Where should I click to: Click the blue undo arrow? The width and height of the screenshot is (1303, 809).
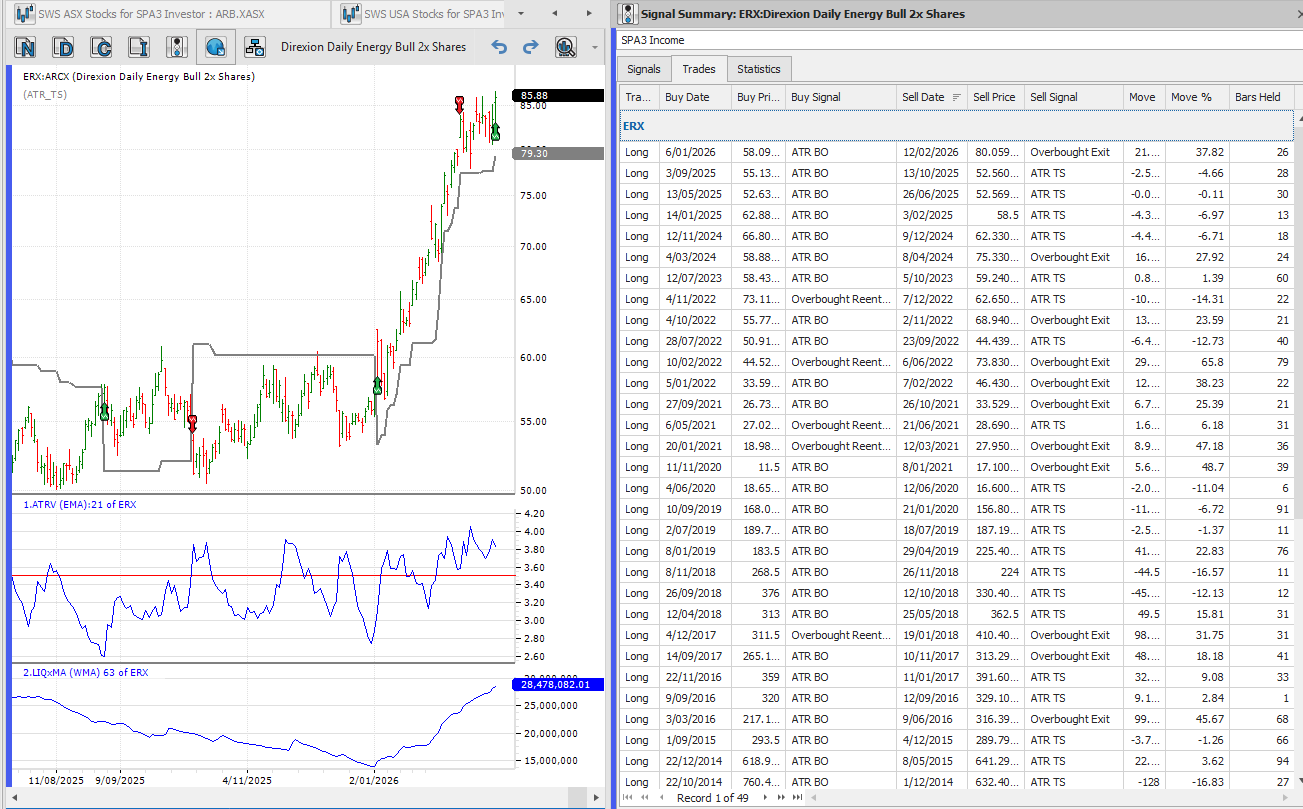[x=500, y=47]
